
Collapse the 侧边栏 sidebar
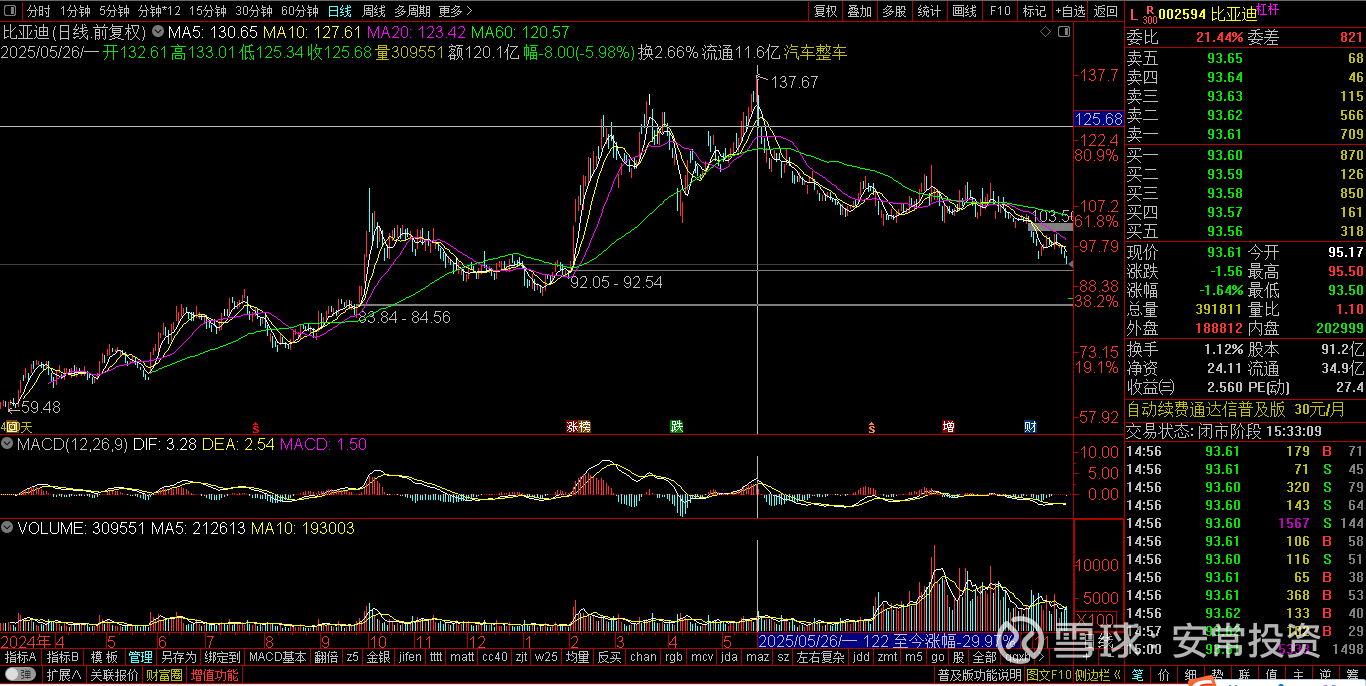click(x=1097, y=675)
